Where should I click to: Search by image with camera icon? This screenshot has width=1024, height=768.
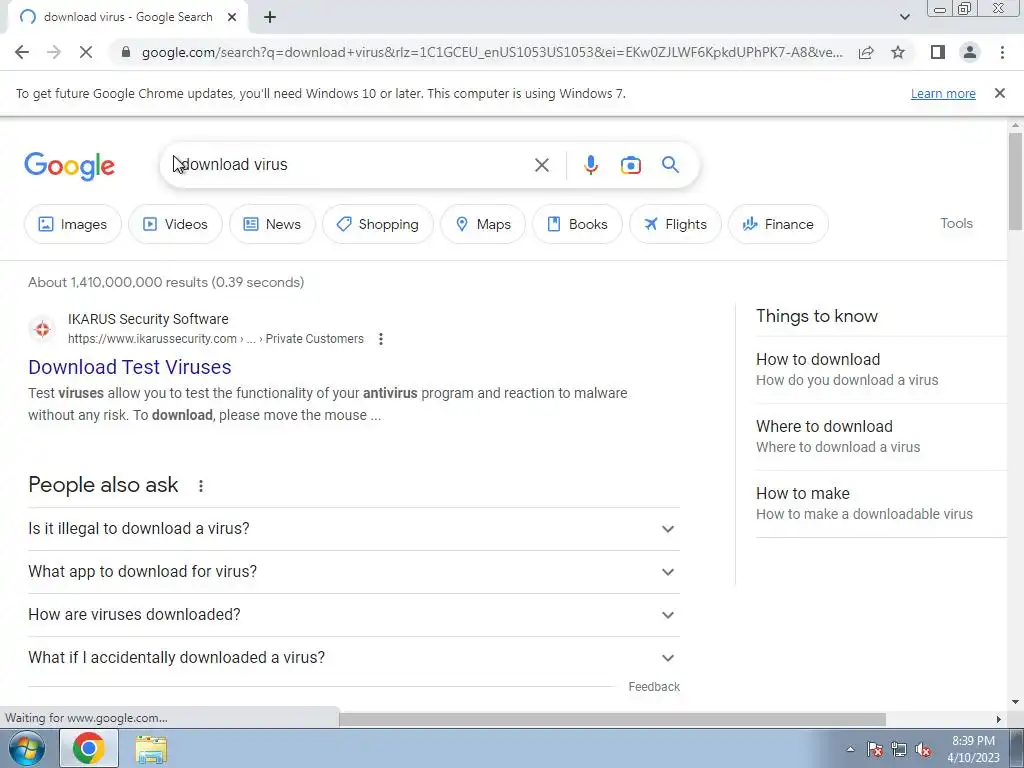coord(630,165)
